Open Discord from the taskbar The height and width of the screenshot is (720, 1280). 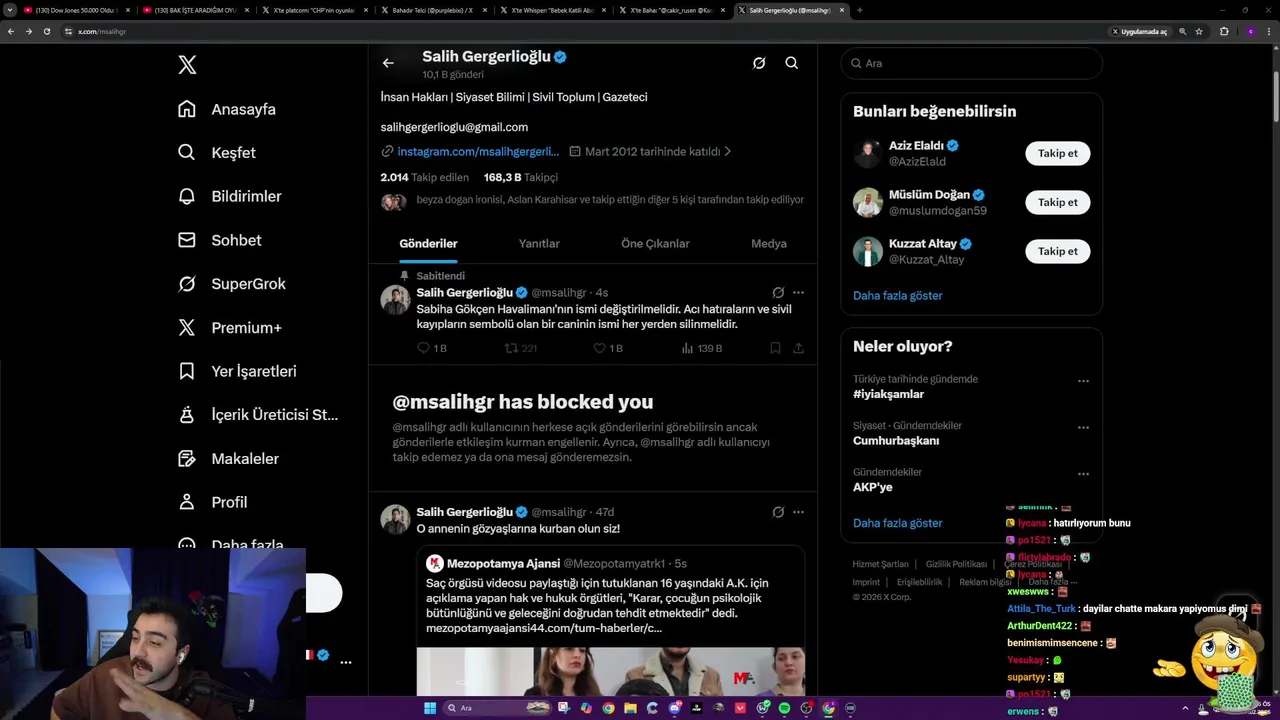(x=675, y=708)
